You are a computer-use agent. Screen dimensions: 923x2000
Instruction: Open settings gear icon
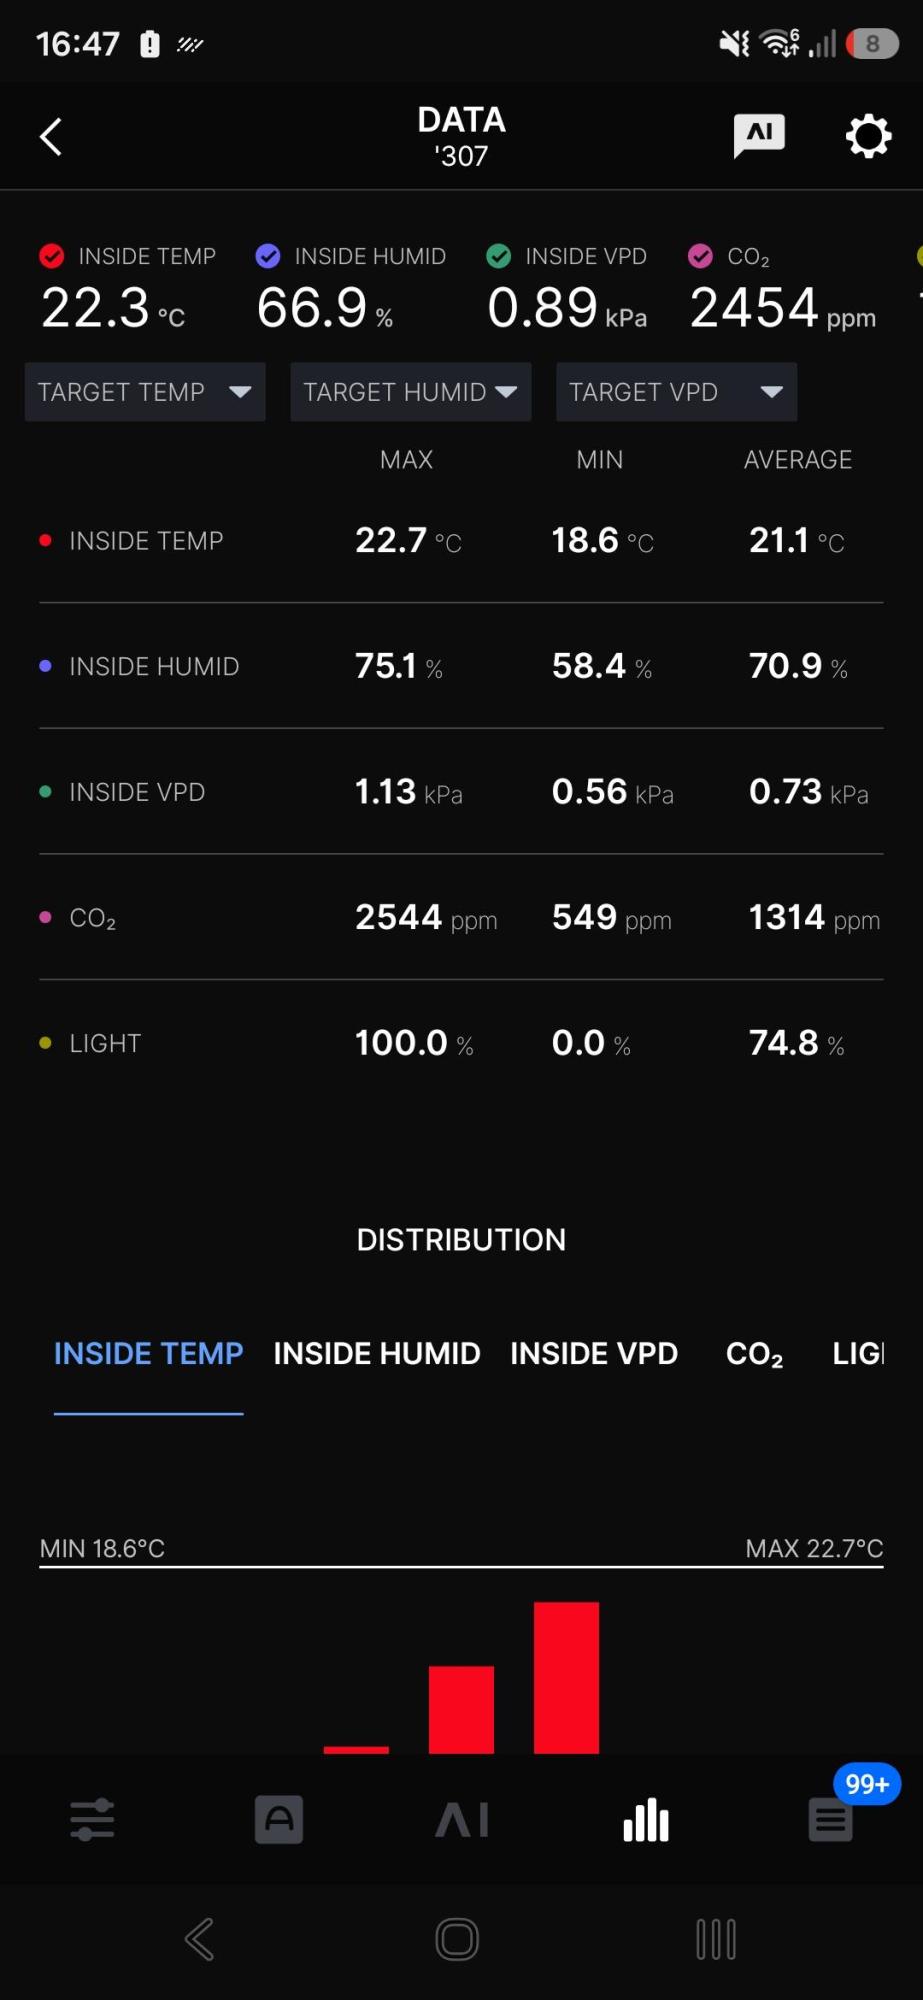point(868,136)
